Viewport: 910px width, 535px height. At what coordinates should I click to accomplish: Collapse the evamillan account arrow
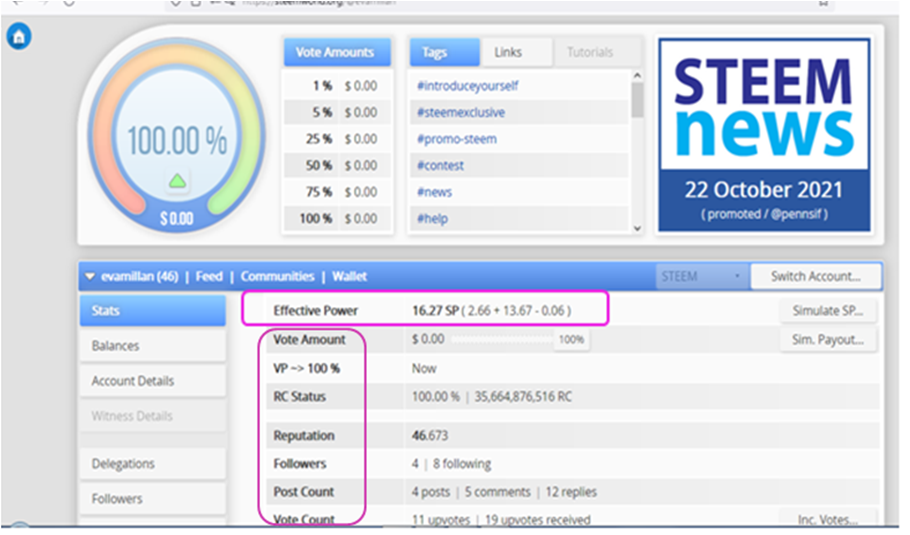(x=90, y=276)
